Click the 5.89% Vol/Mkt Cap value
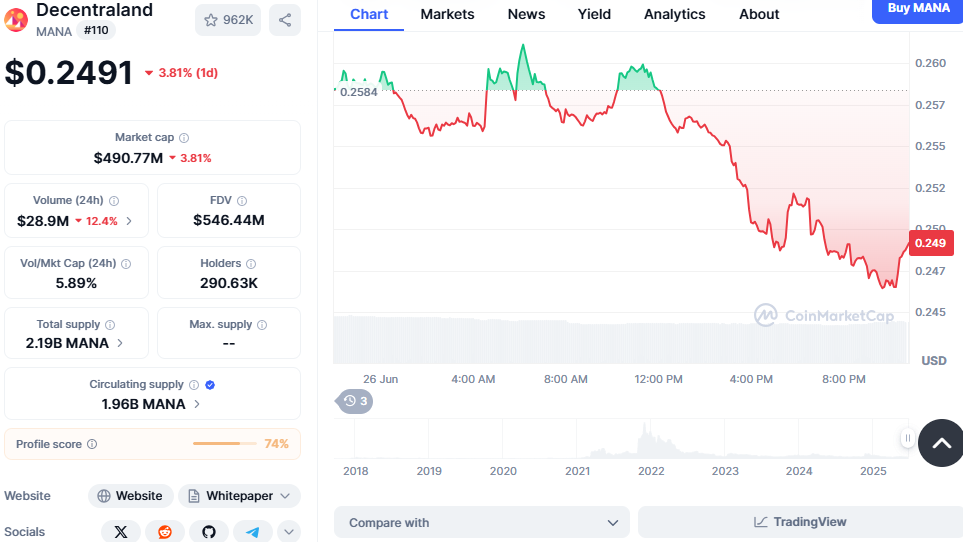This screenshot has height=542, width=963. 76,284
